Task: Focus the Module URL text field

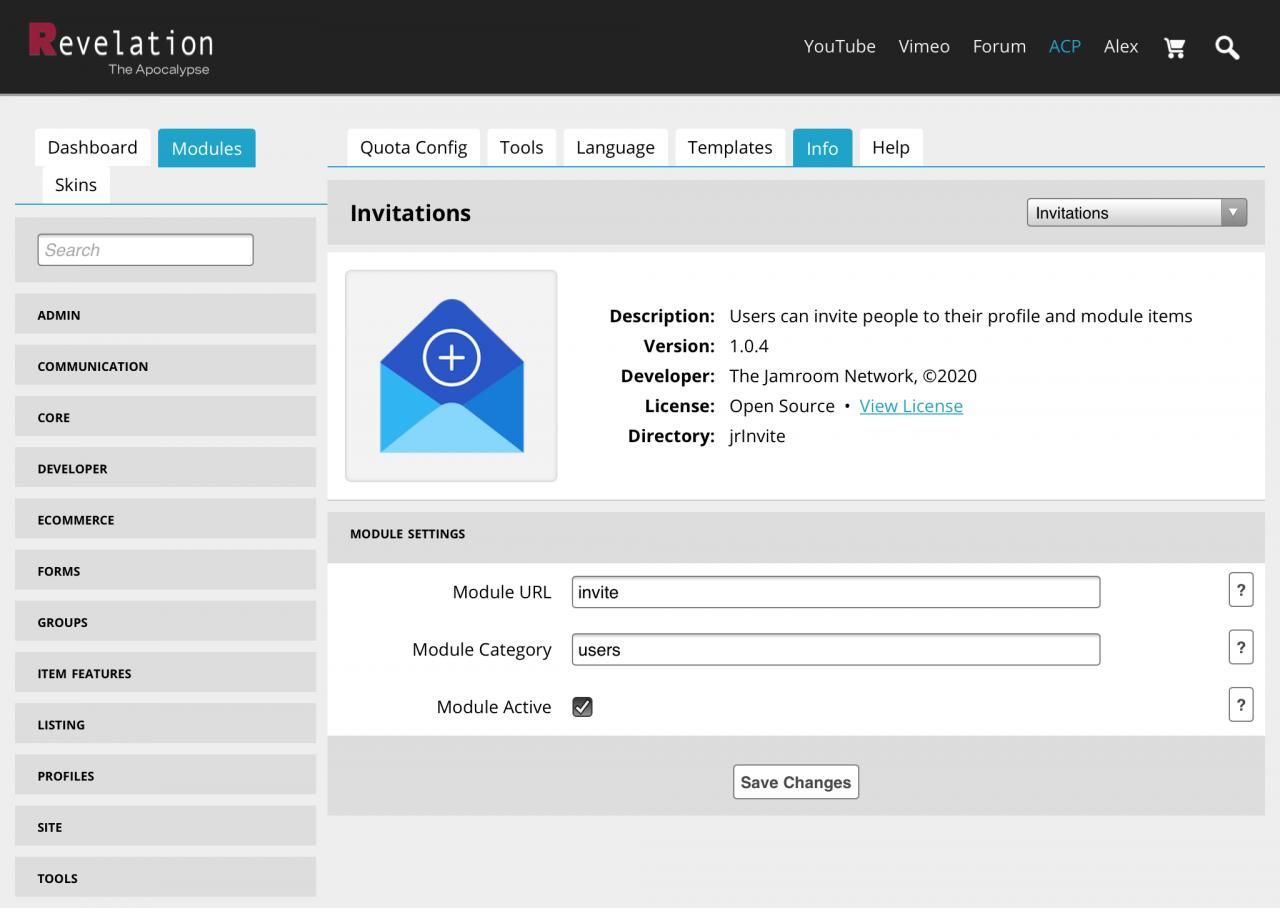Action: pos(835,592)
